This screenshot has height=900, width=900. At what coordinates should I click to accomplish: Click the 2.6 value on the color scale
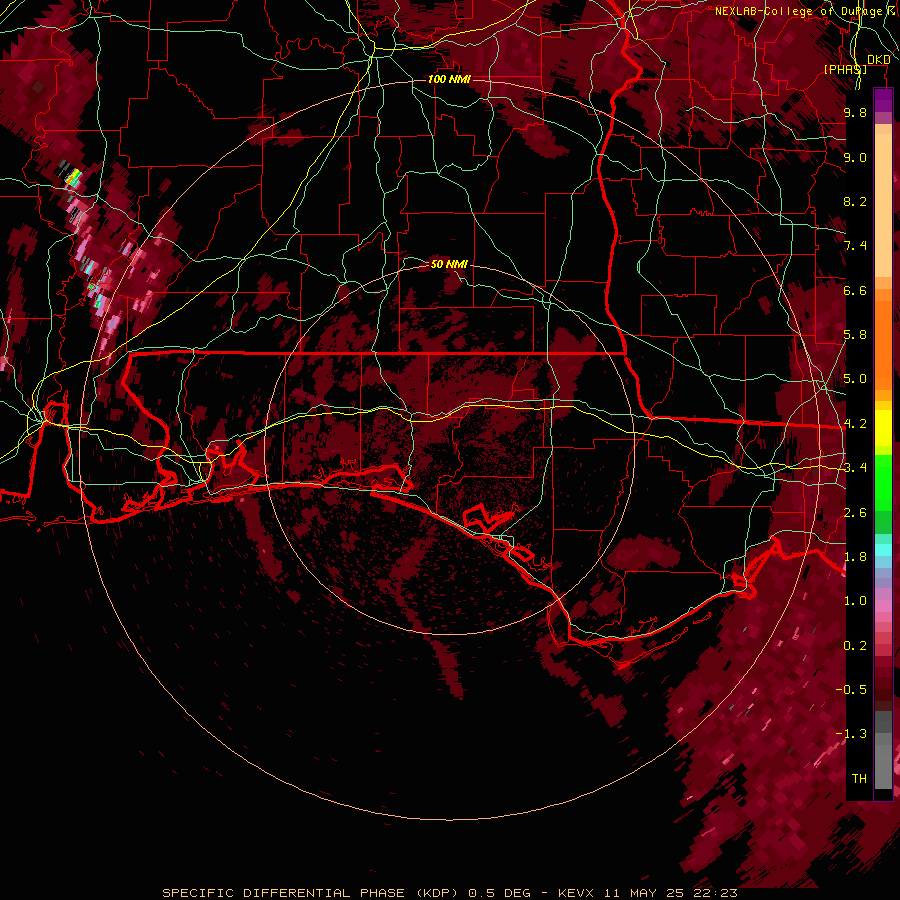855,513
